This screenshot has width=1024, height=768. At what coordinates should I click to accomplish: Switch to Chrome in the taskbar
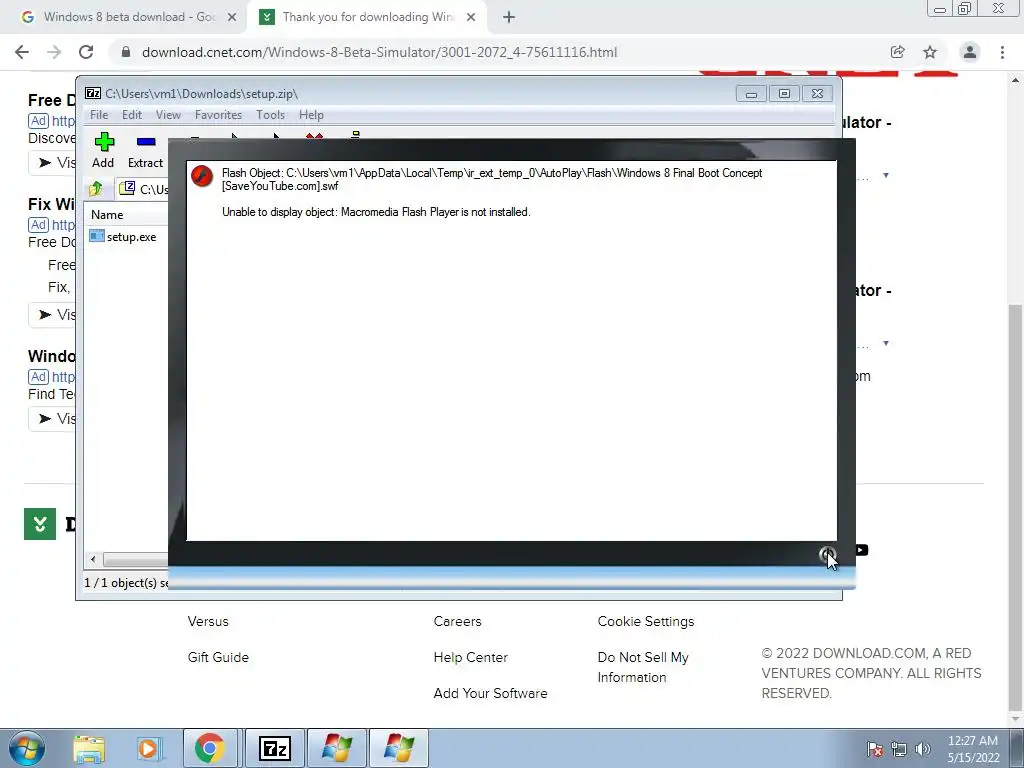coord(210,748)
